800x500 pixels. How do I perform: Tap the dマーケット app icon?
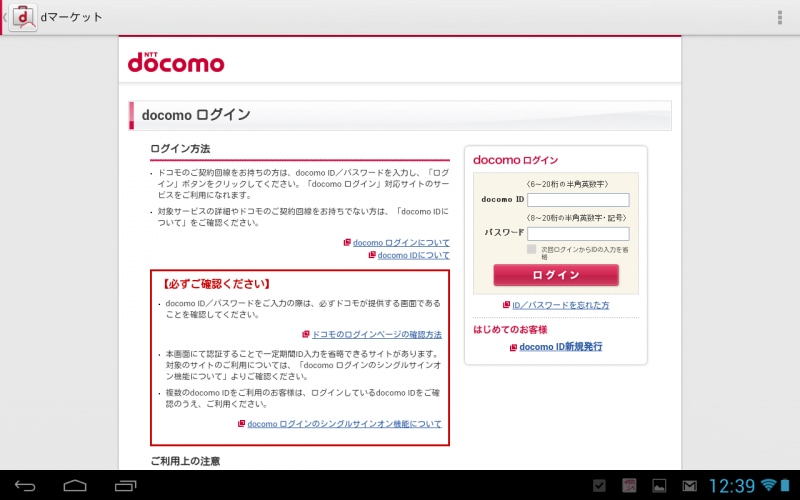point(24,17)
